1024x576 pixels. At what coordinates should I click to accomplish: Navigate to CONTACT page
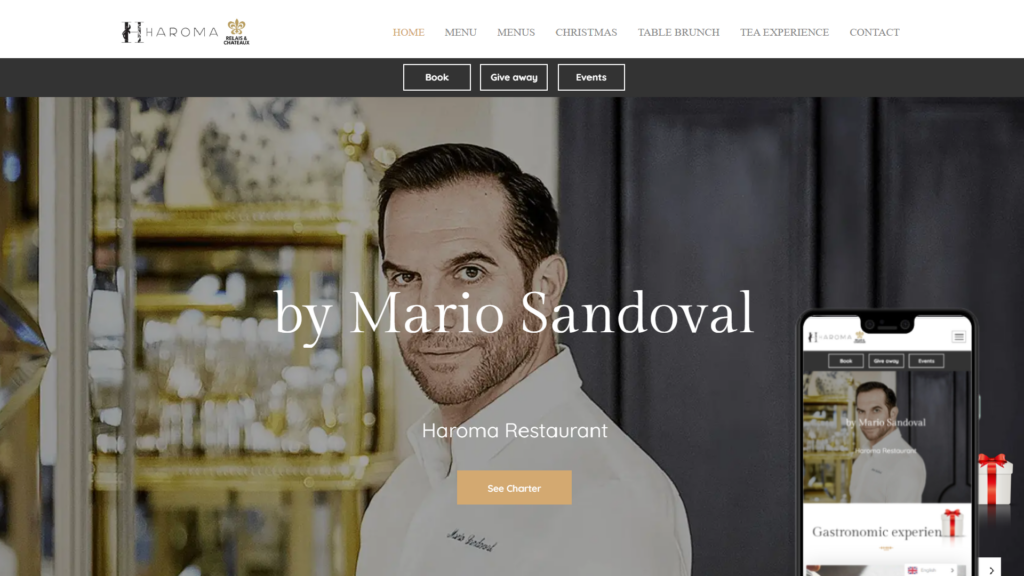click(874, 32)
